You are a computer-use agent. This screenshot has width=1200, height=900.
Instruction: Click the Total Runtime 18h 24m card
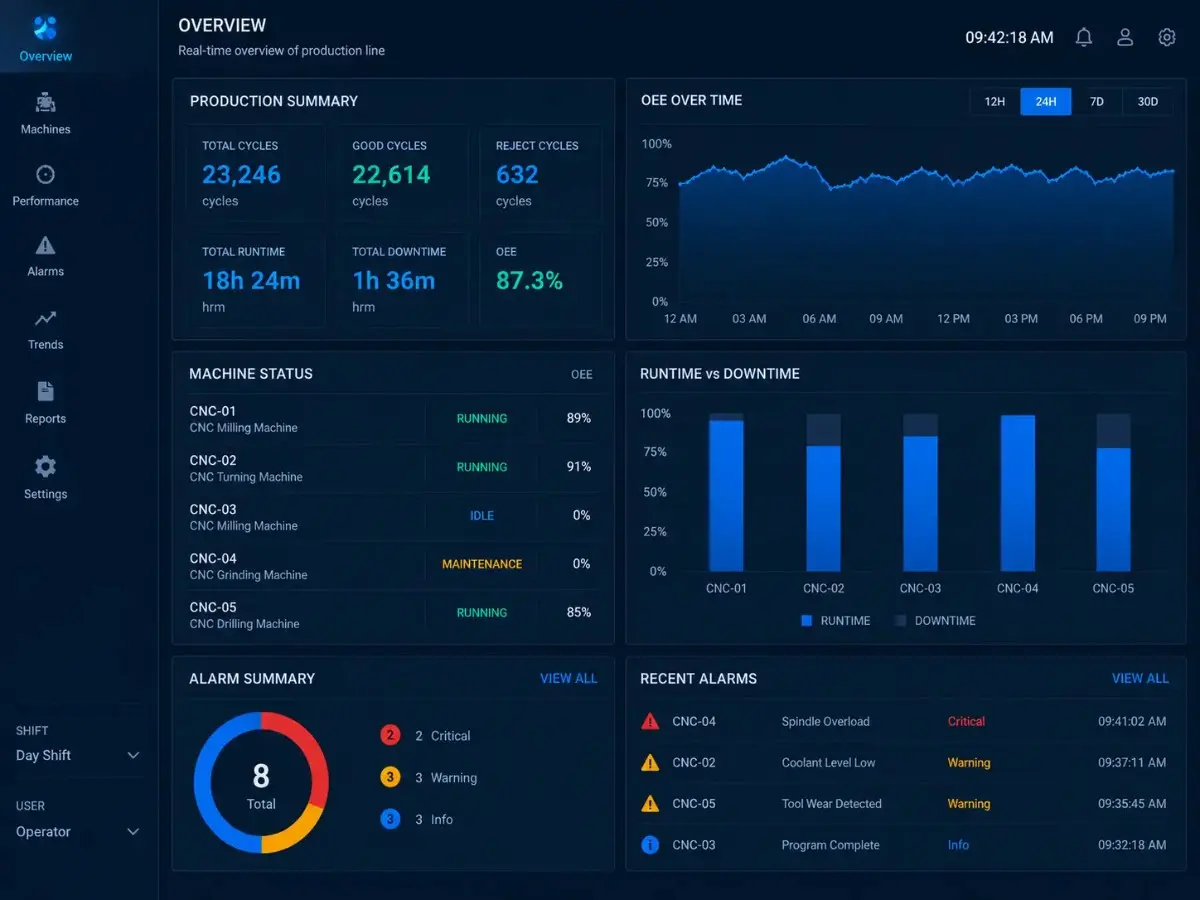pos(255,280)
